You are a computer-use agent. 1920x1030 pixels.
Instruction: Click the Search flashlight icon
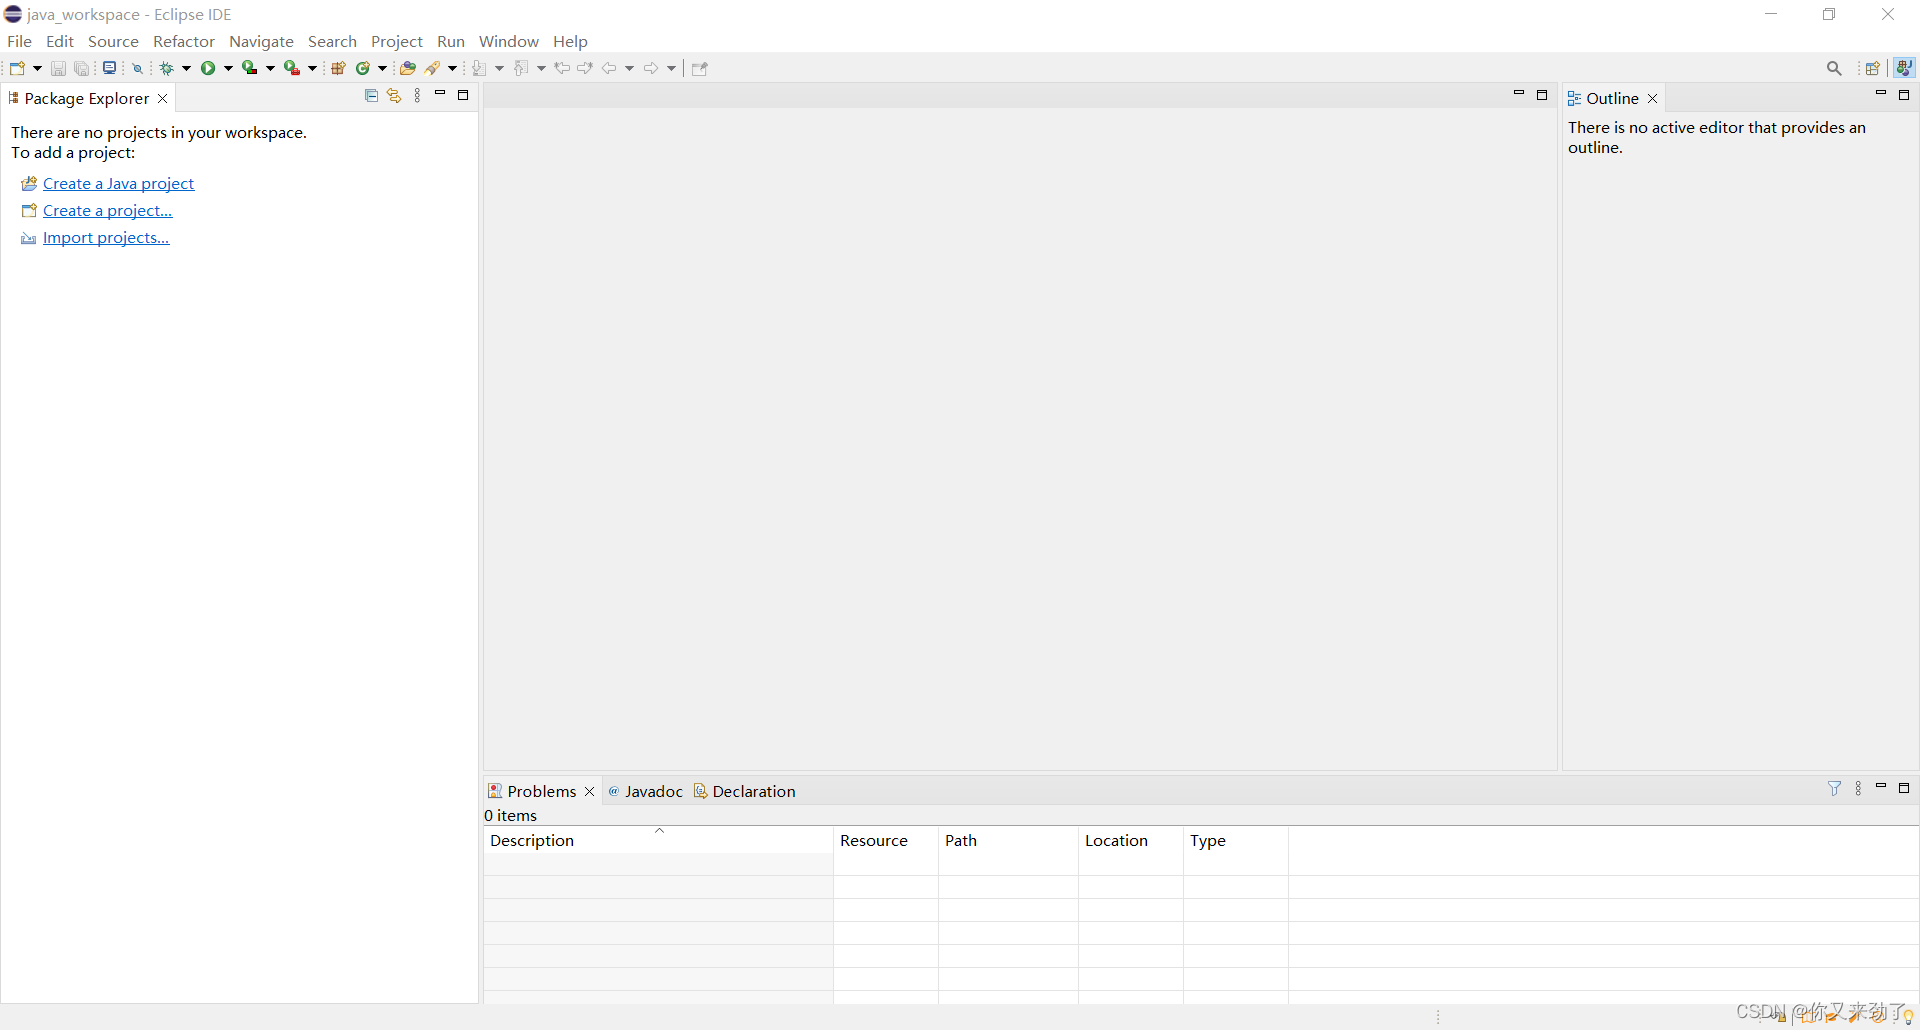tap(433, 68)
